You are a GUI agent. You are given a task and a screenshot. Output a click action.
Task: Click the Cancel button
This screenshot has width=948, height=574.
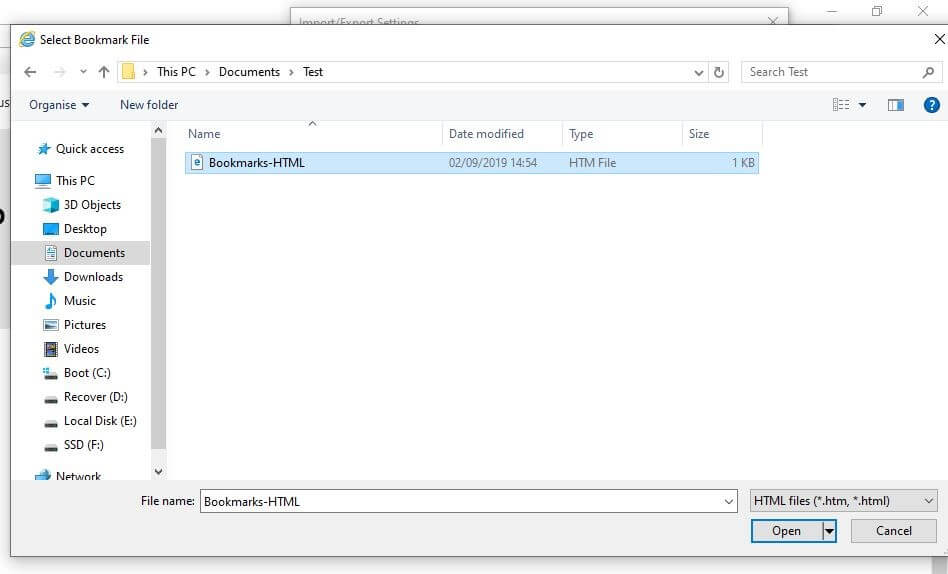point(894,531)
